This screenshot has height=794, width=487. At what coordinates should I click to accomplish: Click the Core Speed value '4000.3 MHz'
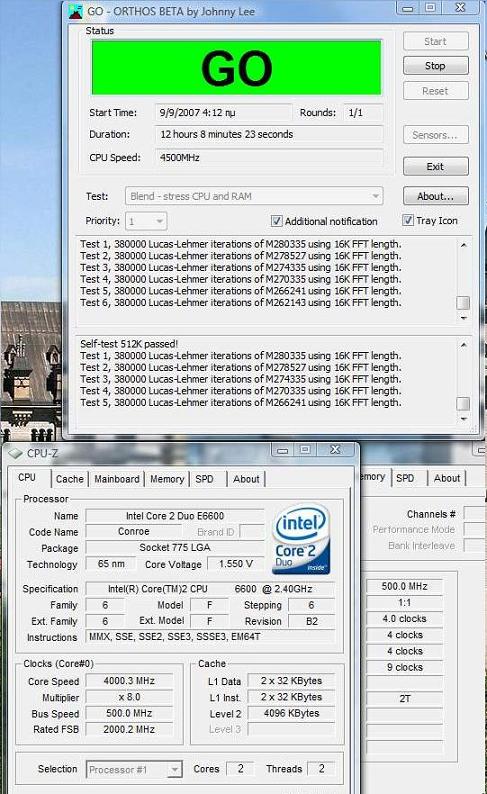pyautogui.click(x=129, y=681)
